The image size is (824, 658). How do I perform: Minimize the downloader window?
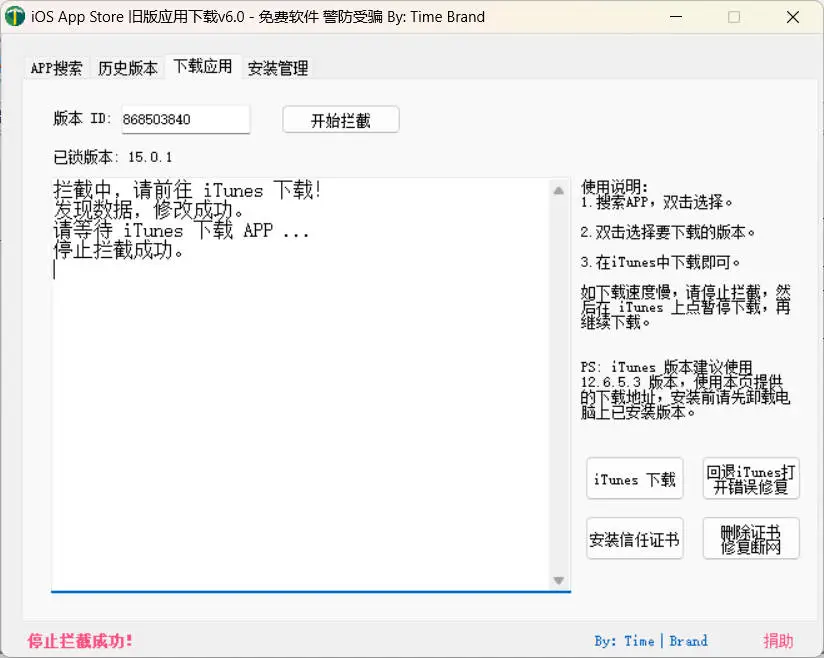[676, 17]
